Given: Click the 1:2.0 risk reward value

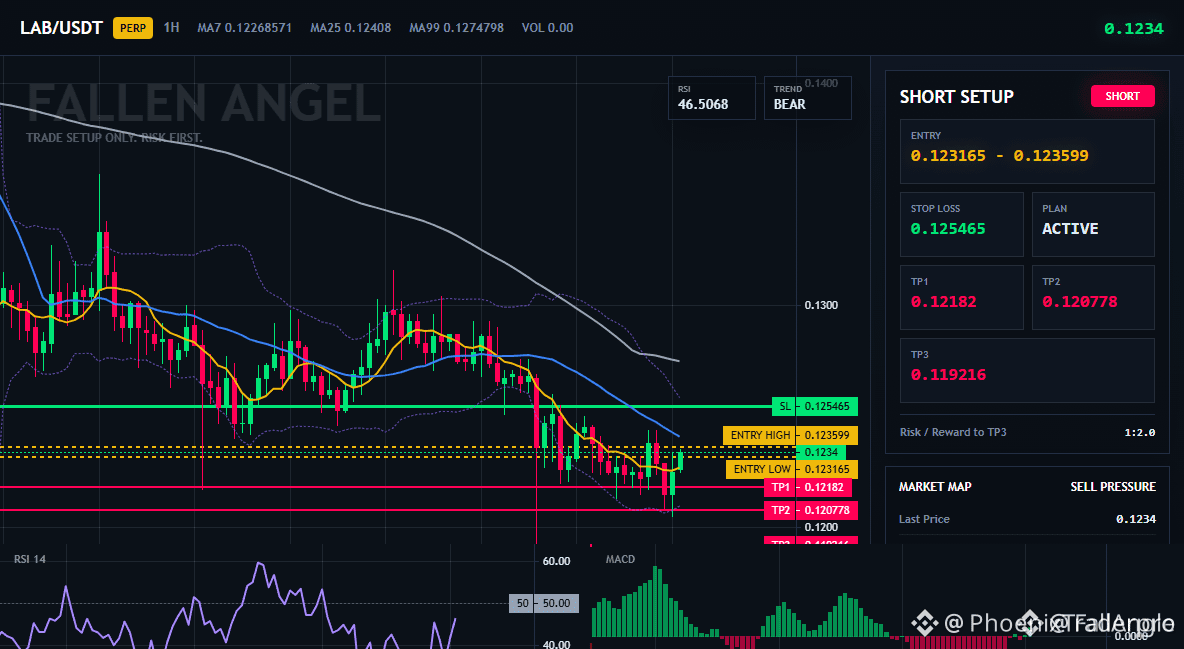Looking at the screenshot, I should tap(1139, 432).
